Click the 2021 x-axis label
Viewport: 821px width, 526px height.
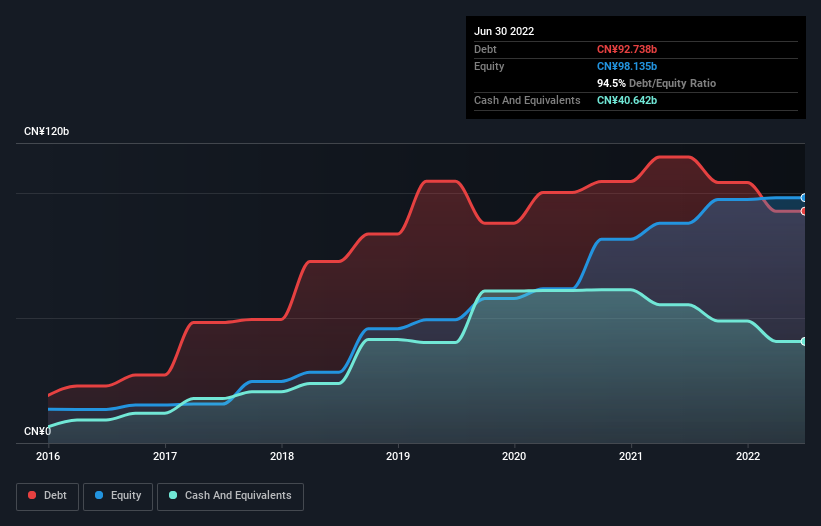click(631, 456)
